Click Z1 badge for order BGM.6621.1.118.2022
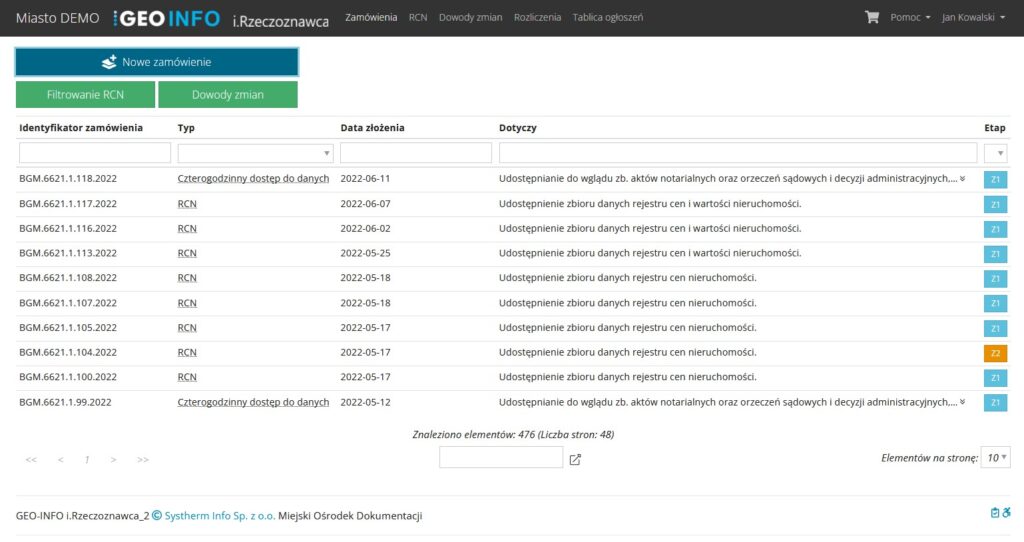This screenshot has width=1024, height=542. (995, 179)
